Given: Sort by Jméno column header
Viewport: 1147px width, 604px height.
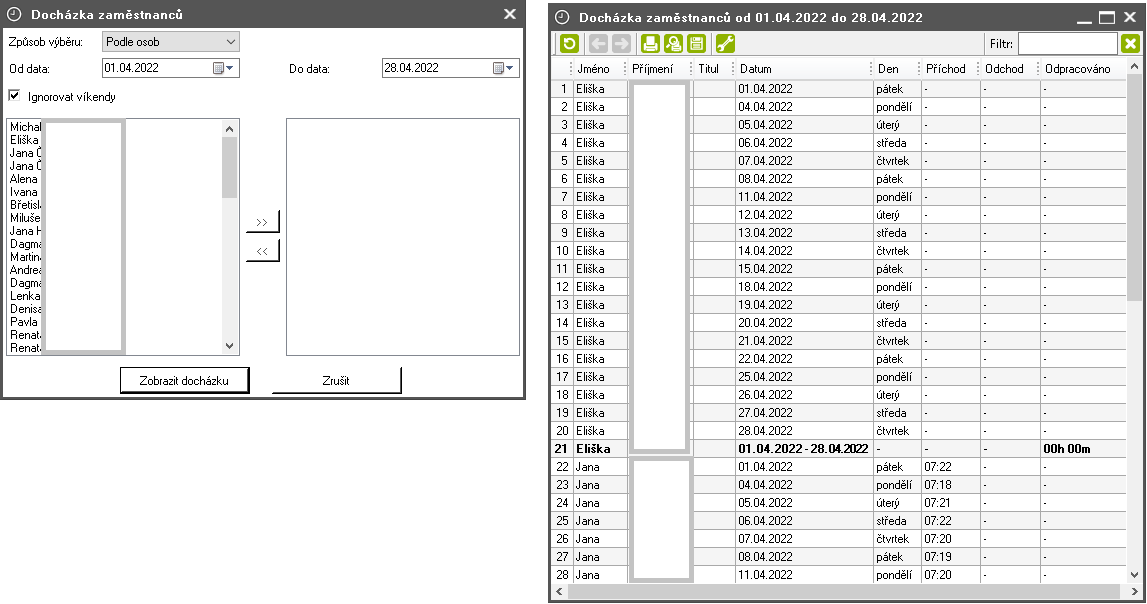Looking at the screenshot, I should pos(593,69).
